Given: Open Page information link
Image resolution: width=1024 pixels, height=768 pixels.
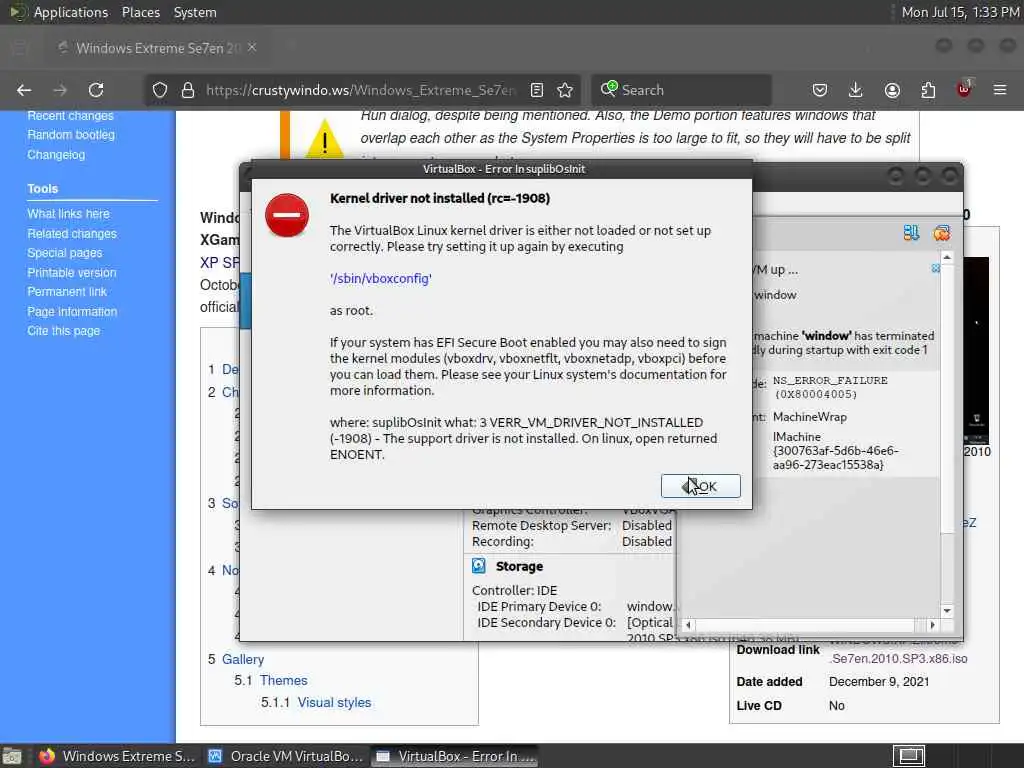Looking at the screenshot, I should coord(72,312).
